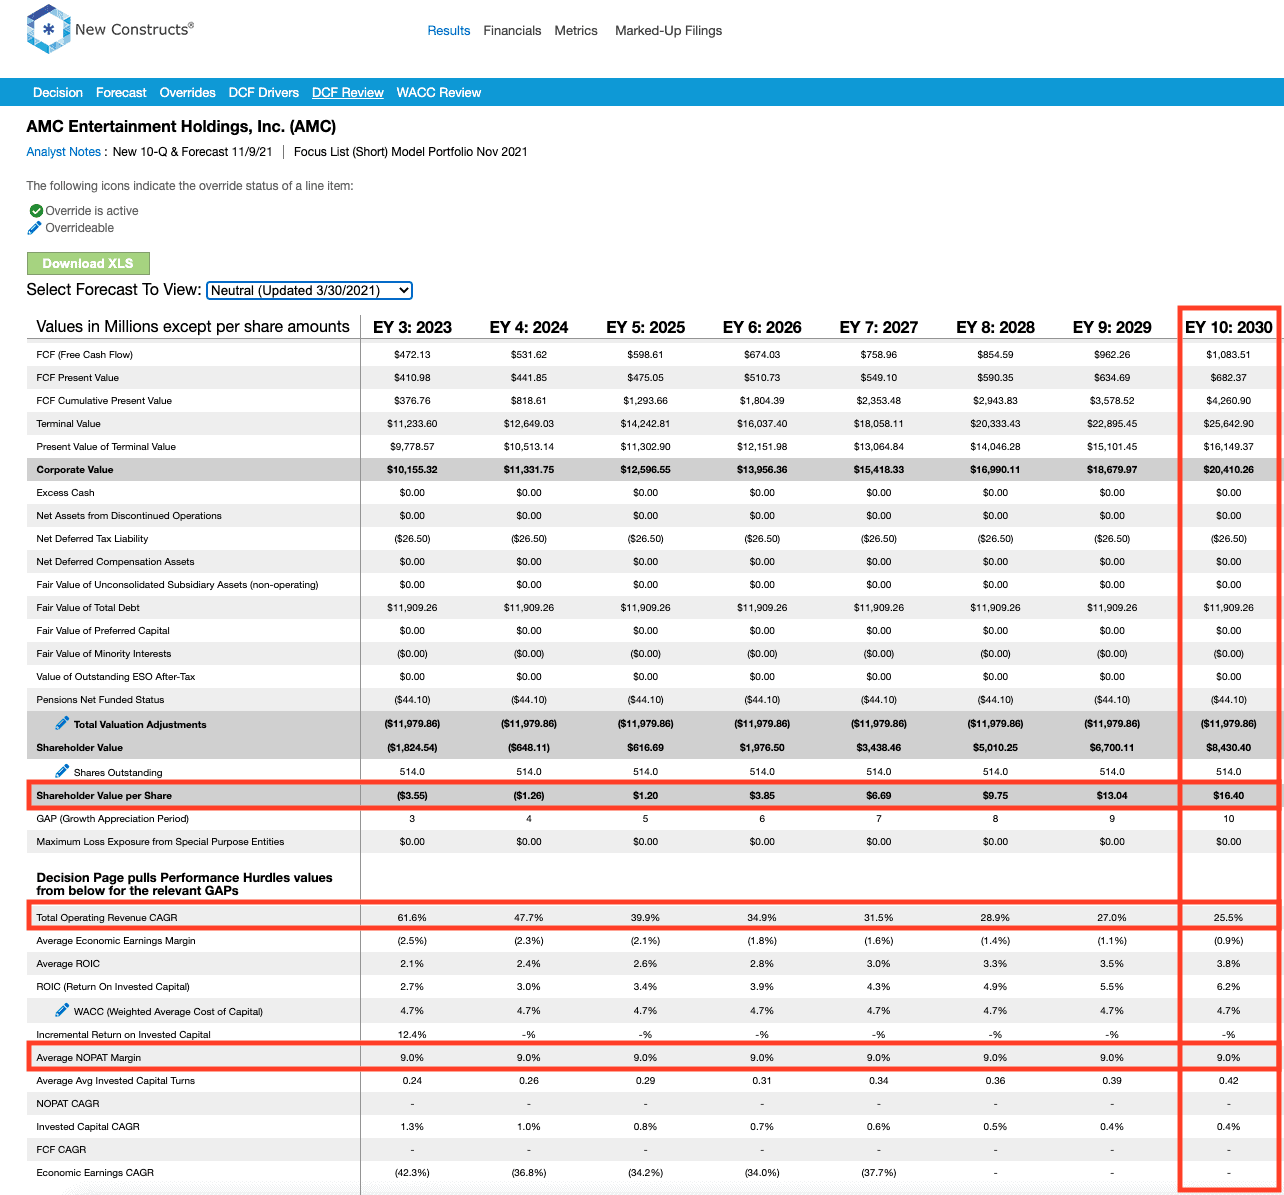
Task: Click the EY 3: 2023 column header
Action: click(412, 327)
